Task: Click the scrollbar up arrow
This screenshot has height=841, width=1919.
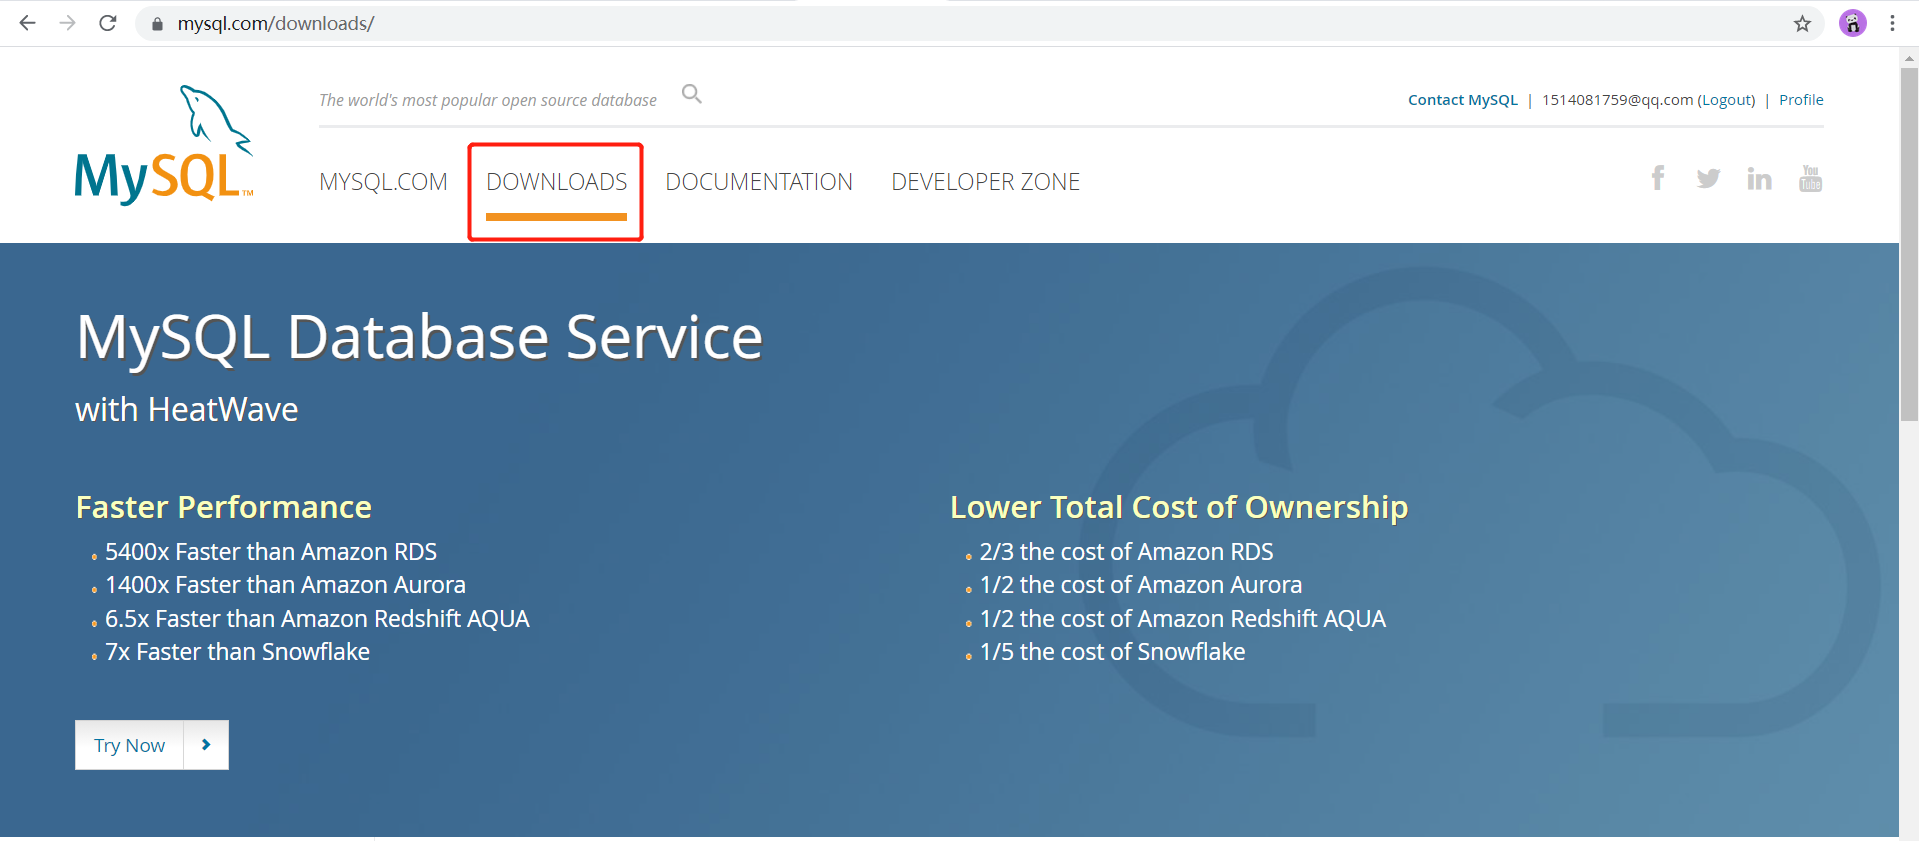Action: pyautogui.click(x=1909, y=58)
